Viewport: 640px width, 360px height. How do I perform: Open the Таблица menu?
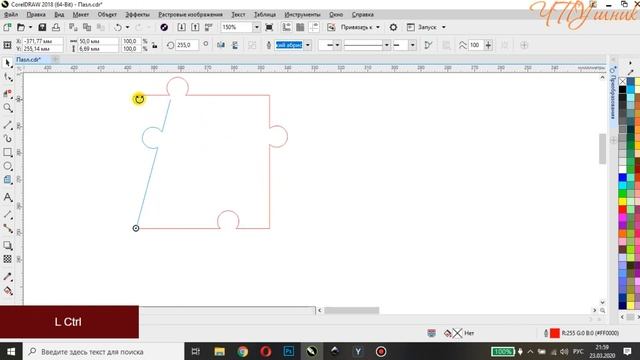click(x=264, y=15)
